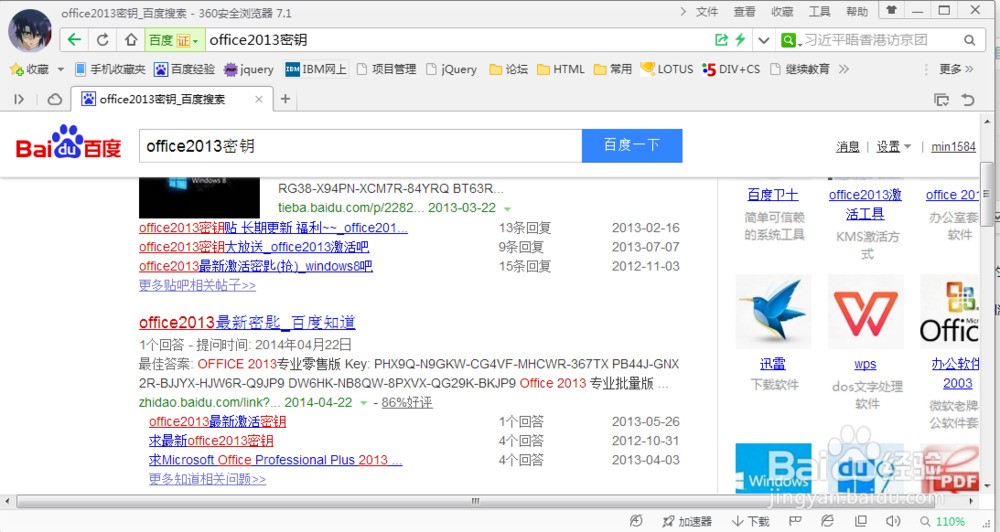Open 更多贴吧相关帖子>> link

click(x=197, y=285)
